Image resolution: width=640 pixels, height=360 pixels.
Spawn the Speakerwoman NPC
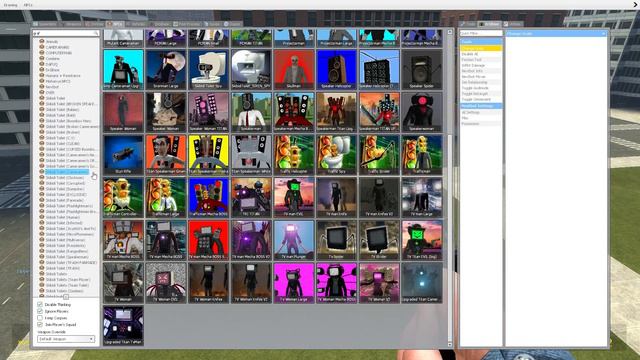422,112
